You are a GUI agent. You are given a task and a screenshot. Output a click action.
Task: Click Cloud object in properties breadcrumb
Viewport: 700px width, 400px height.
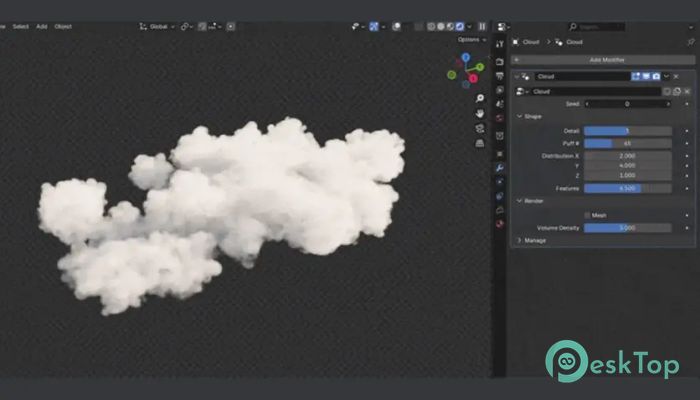coord(527,42)
